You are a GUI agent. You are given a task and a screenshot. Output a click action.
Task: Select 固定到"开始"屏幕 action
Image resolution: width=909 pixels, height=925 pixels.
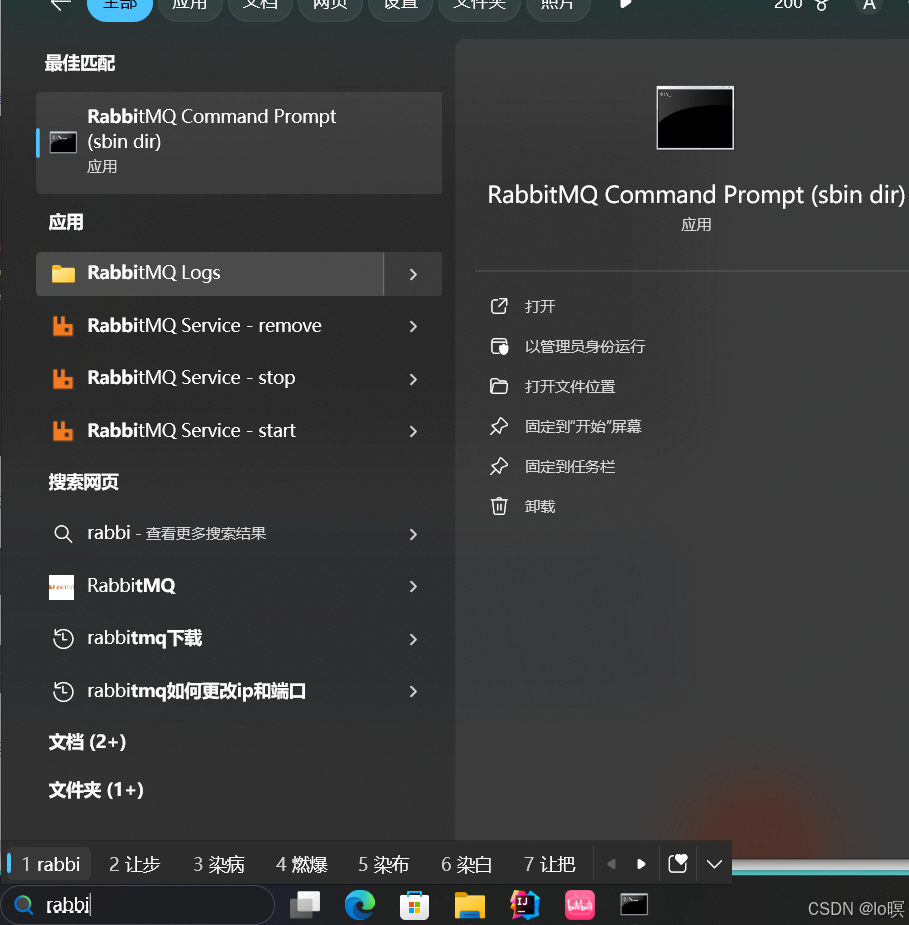pos(566,427)
